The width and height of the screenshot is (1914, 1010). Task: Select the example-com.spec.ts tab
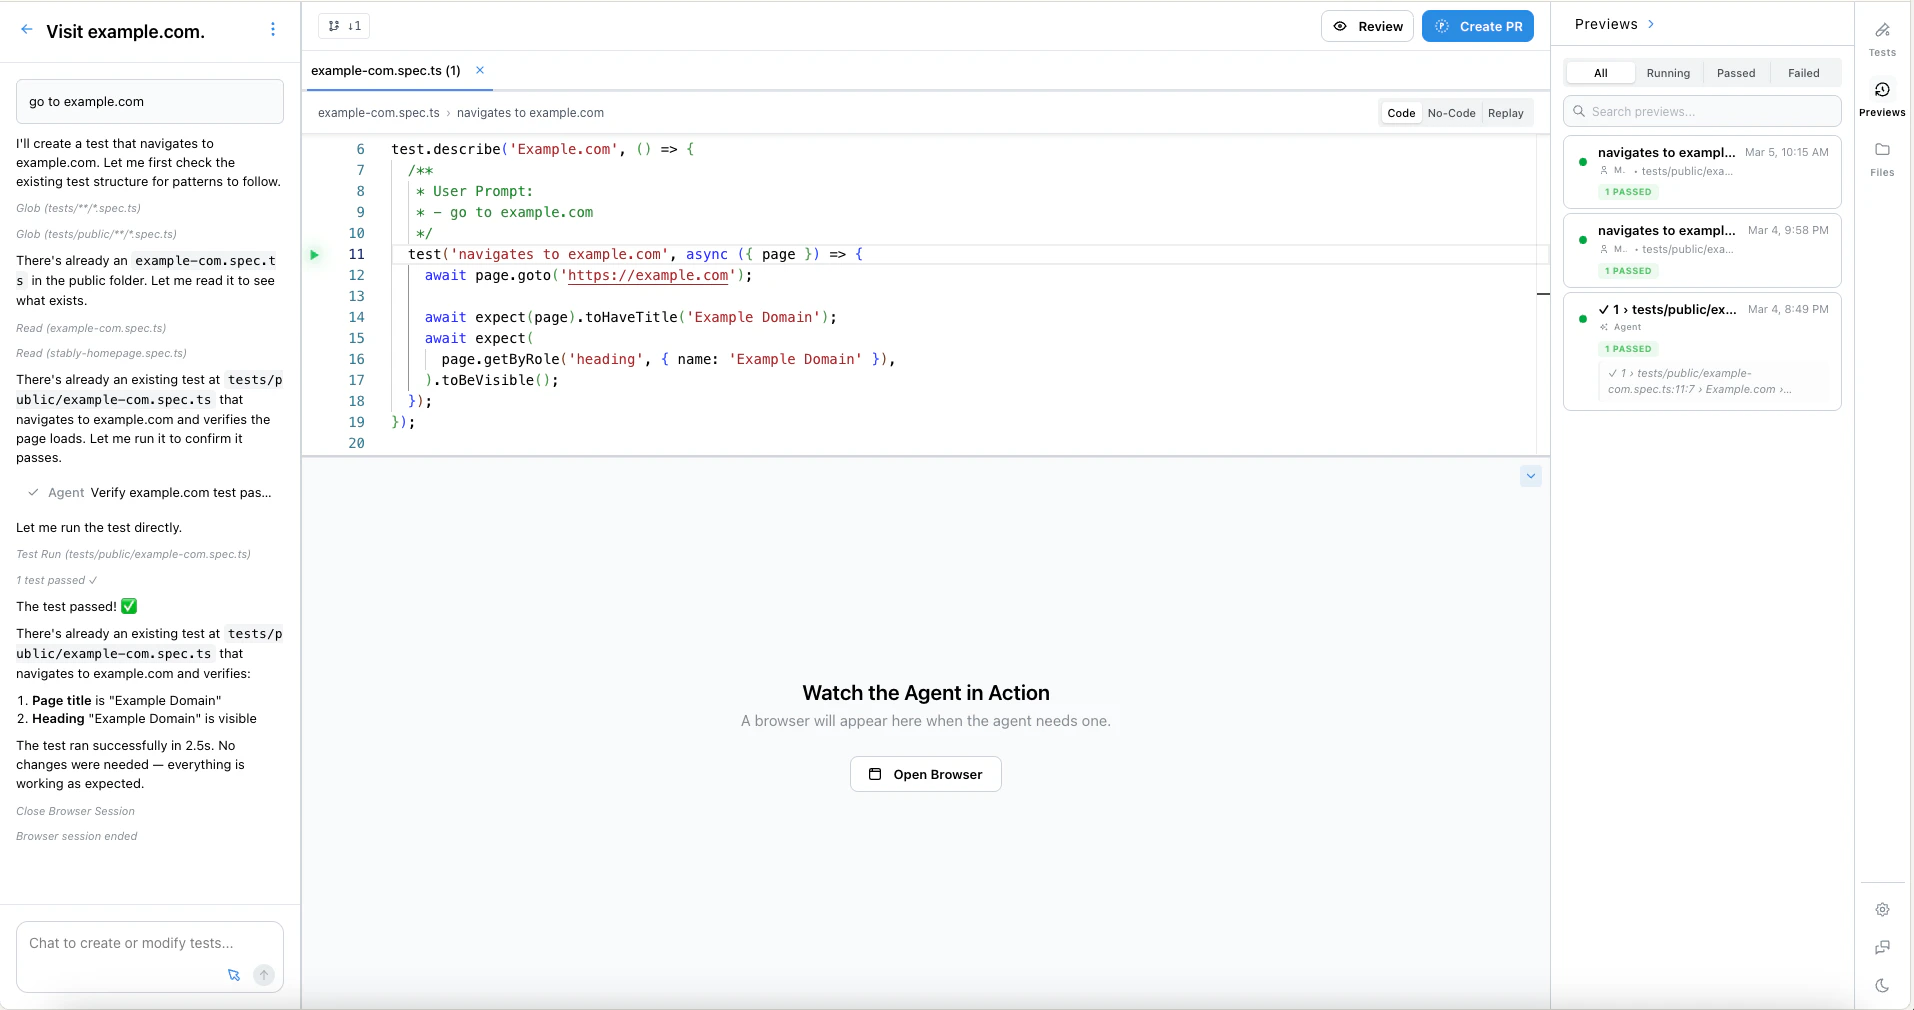(x=385, y=70)
